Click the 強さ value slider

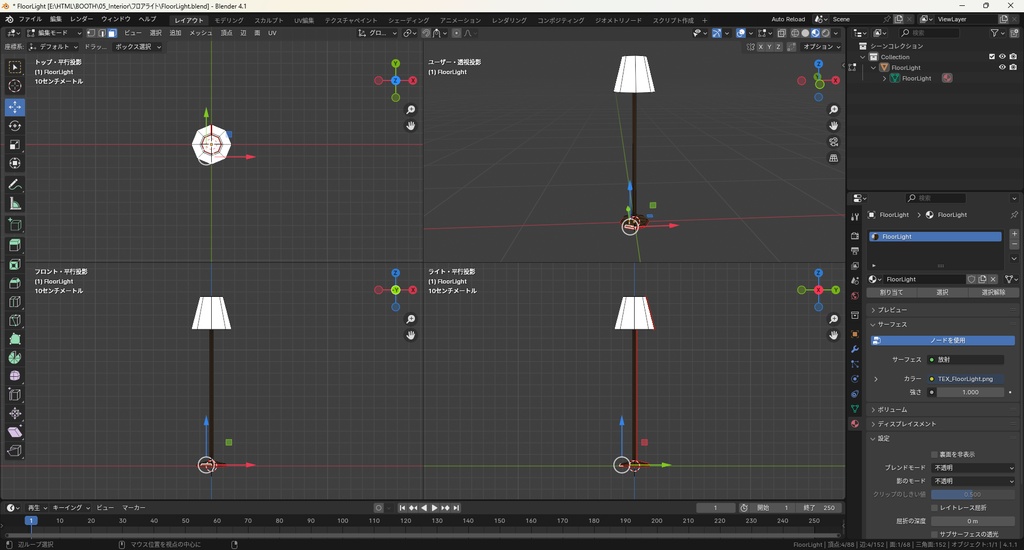pyautogui.click(x=969, y=392)
